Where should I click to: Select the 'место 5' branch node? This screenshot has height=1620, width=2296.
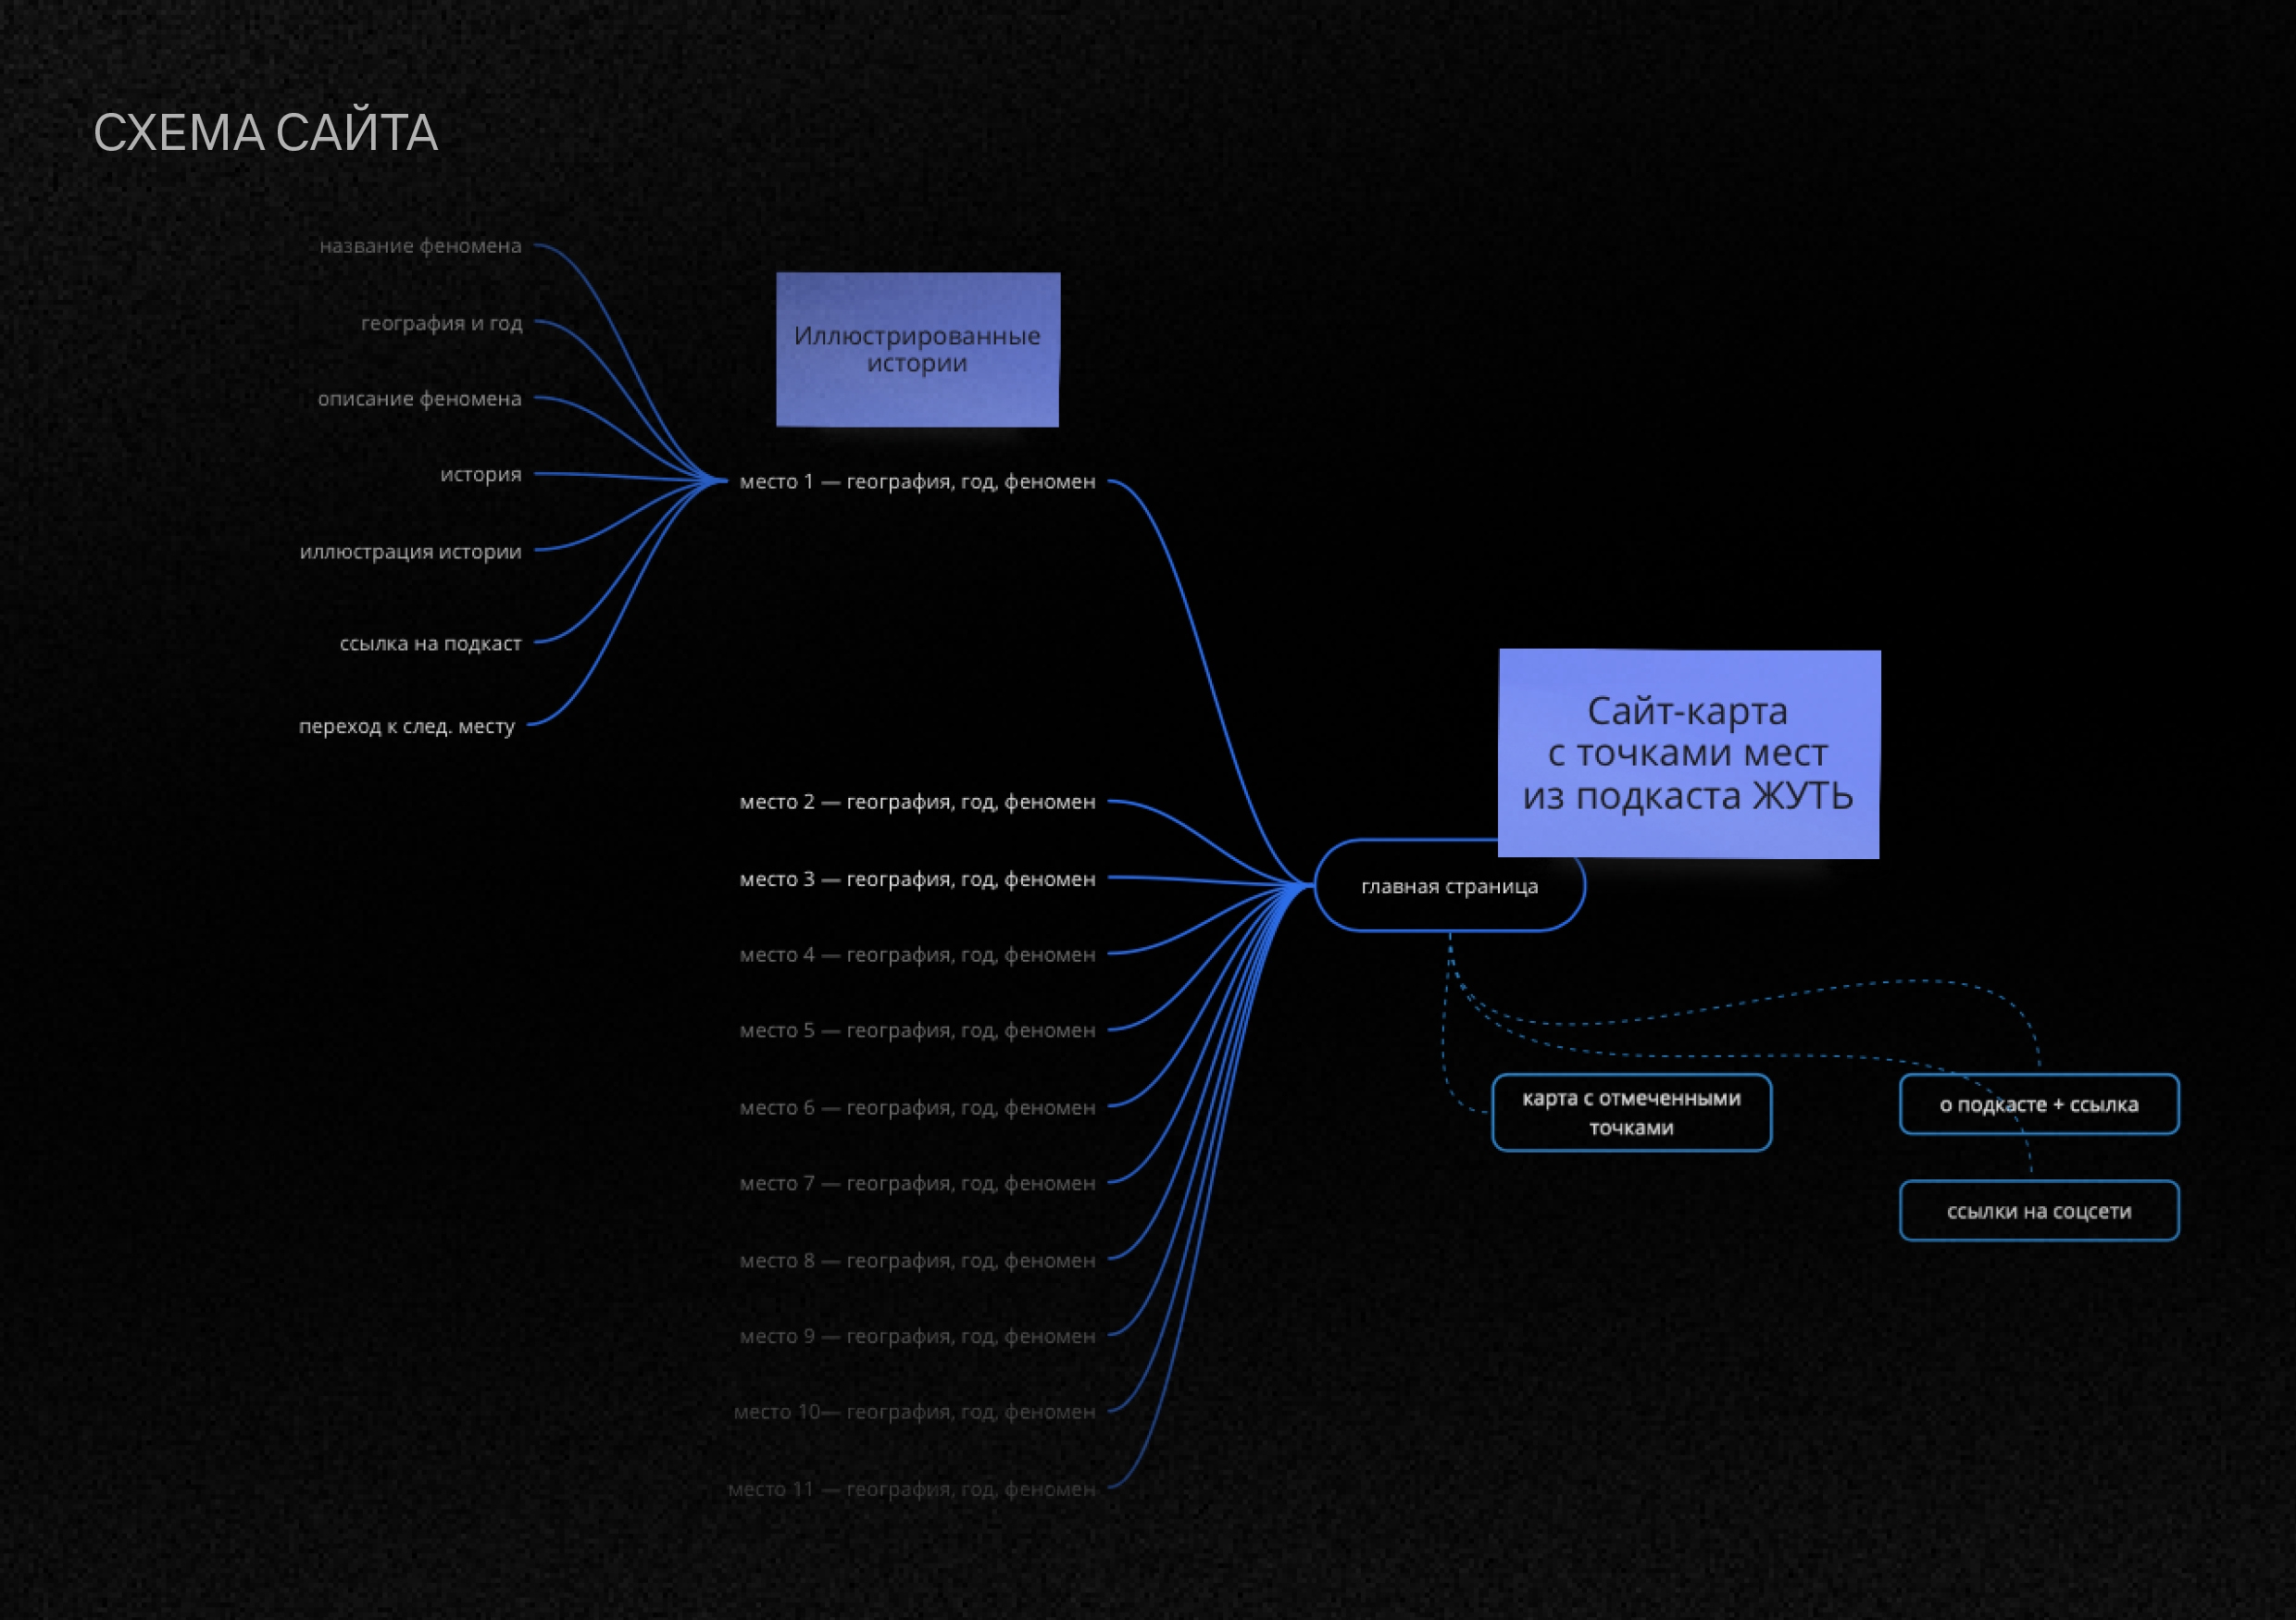point(917,1030)
